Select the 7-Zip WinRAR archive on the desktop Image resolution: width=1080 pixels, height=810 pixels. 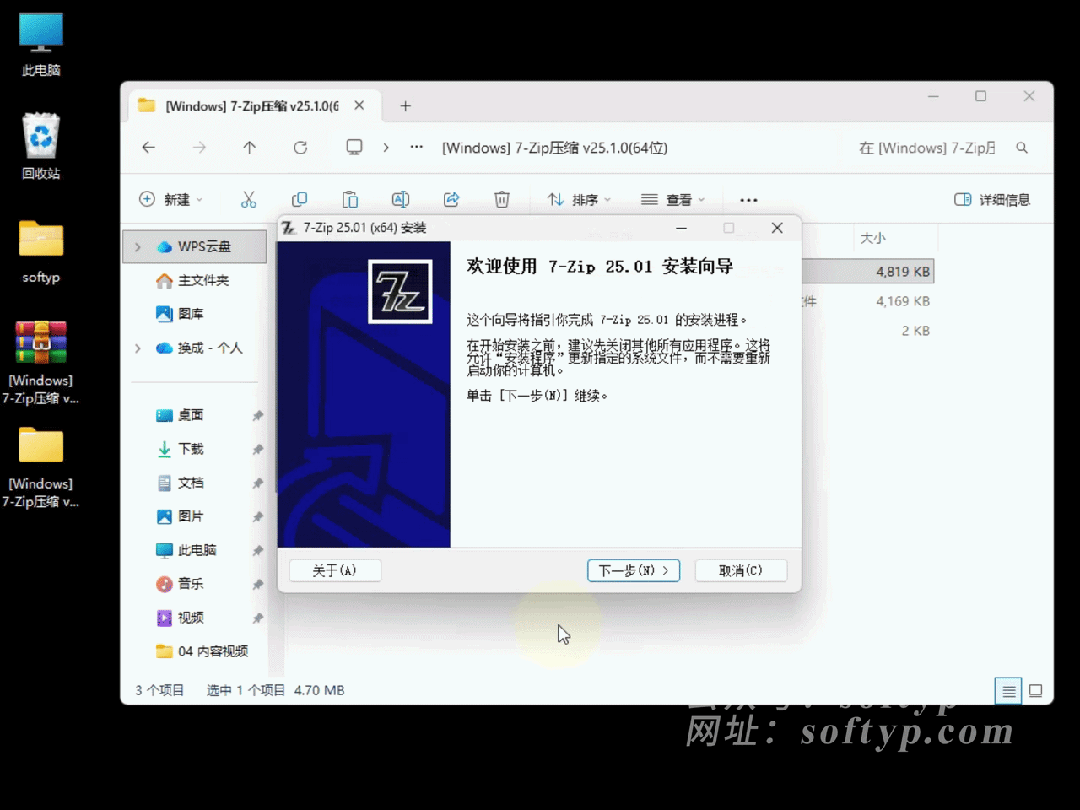41,363
